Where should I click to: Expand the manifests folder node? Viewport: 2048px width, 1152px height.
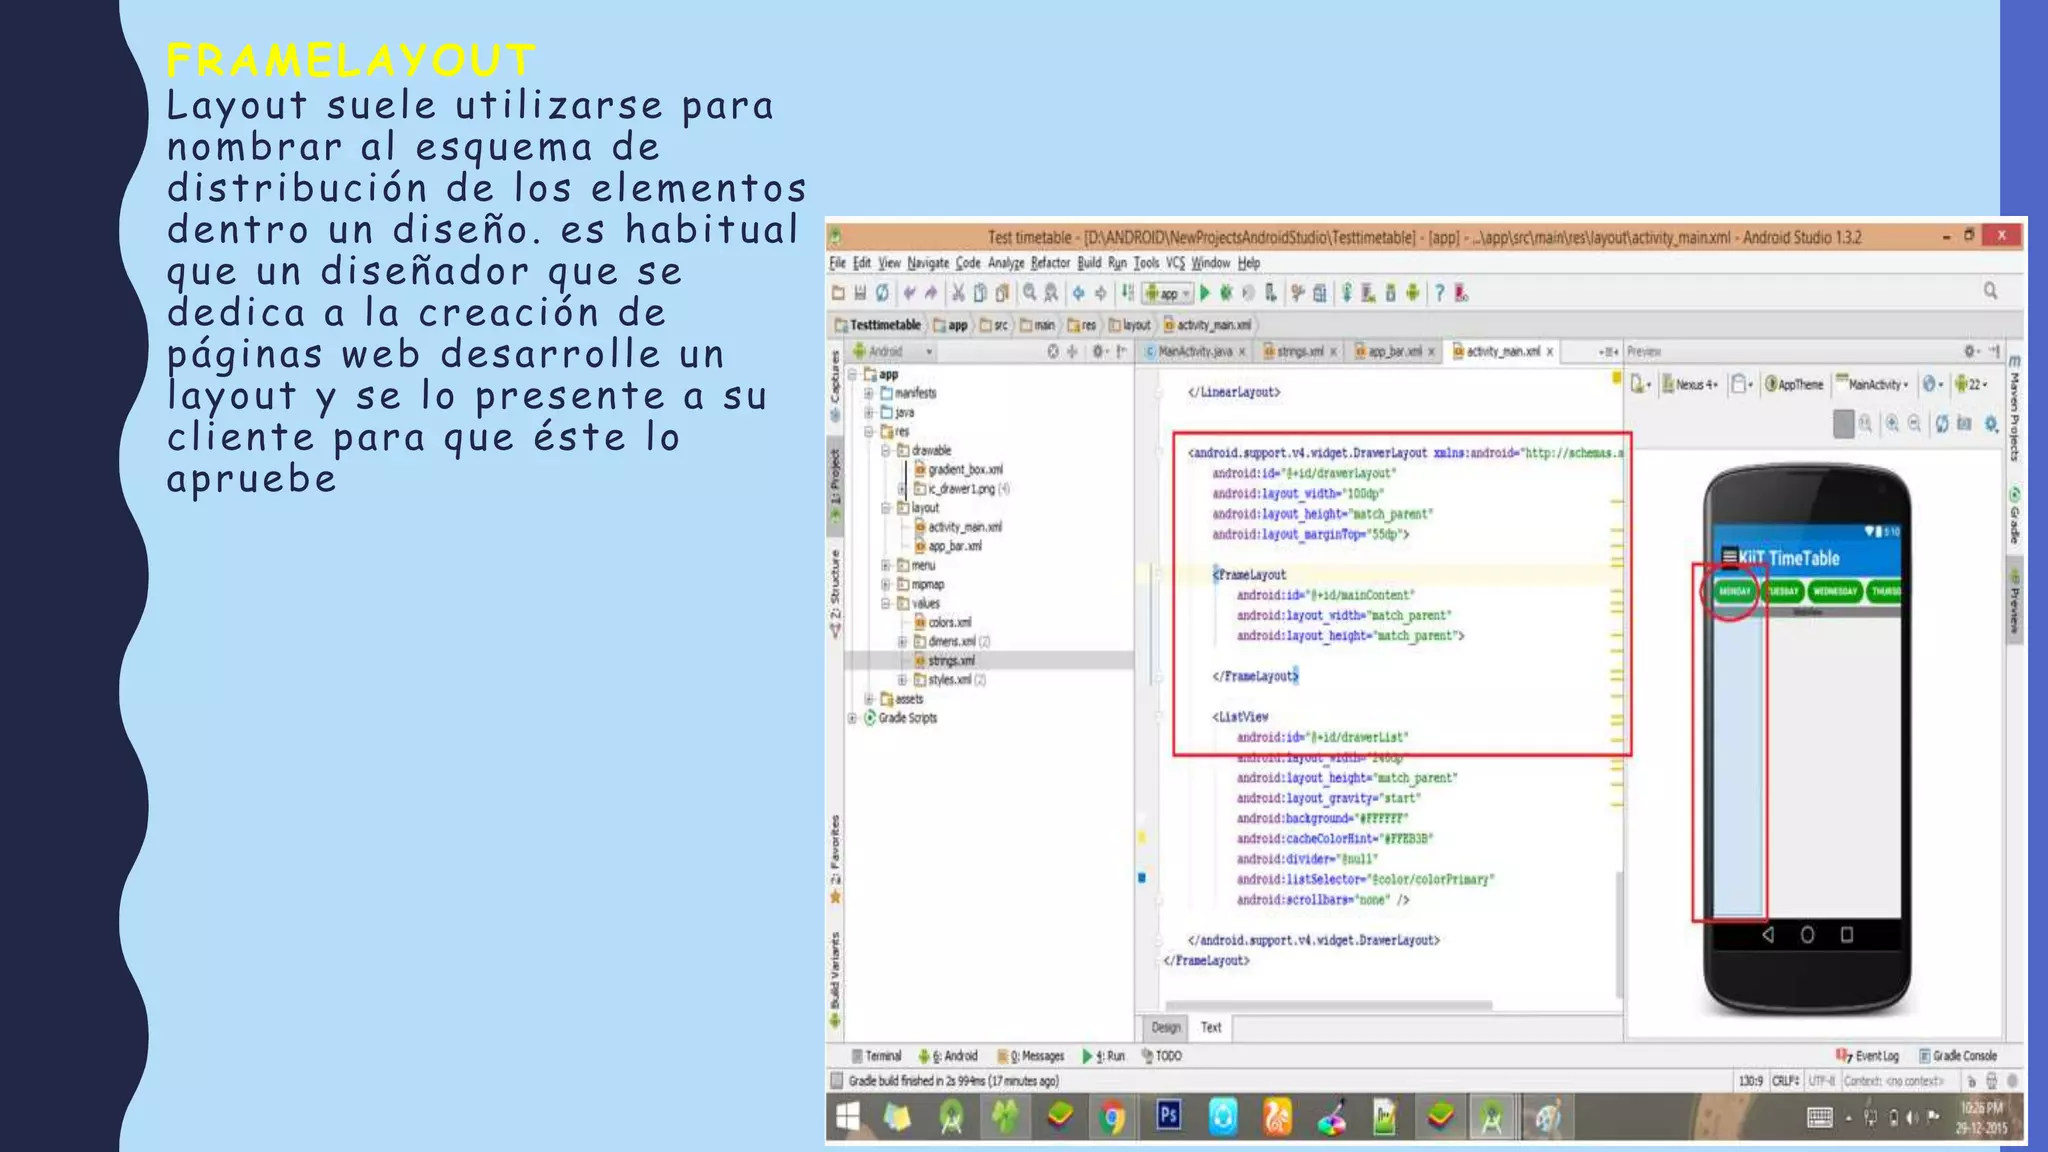tap(869, 393)
